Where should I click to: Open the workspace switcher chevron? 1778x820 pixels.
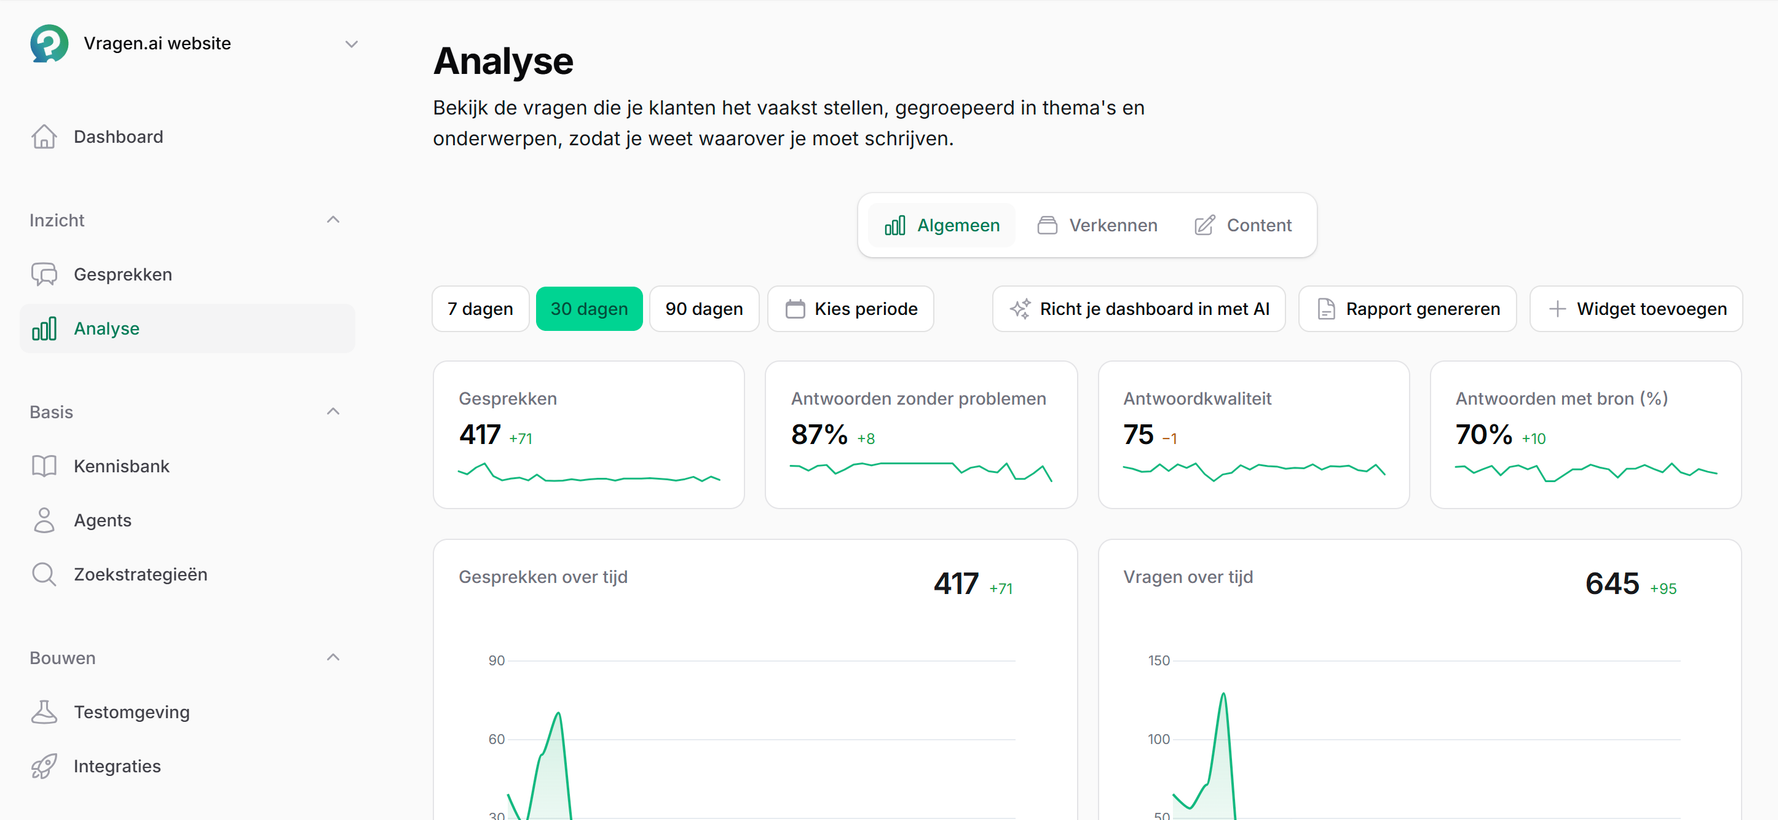pyautogui.click(x=351, y=44)
